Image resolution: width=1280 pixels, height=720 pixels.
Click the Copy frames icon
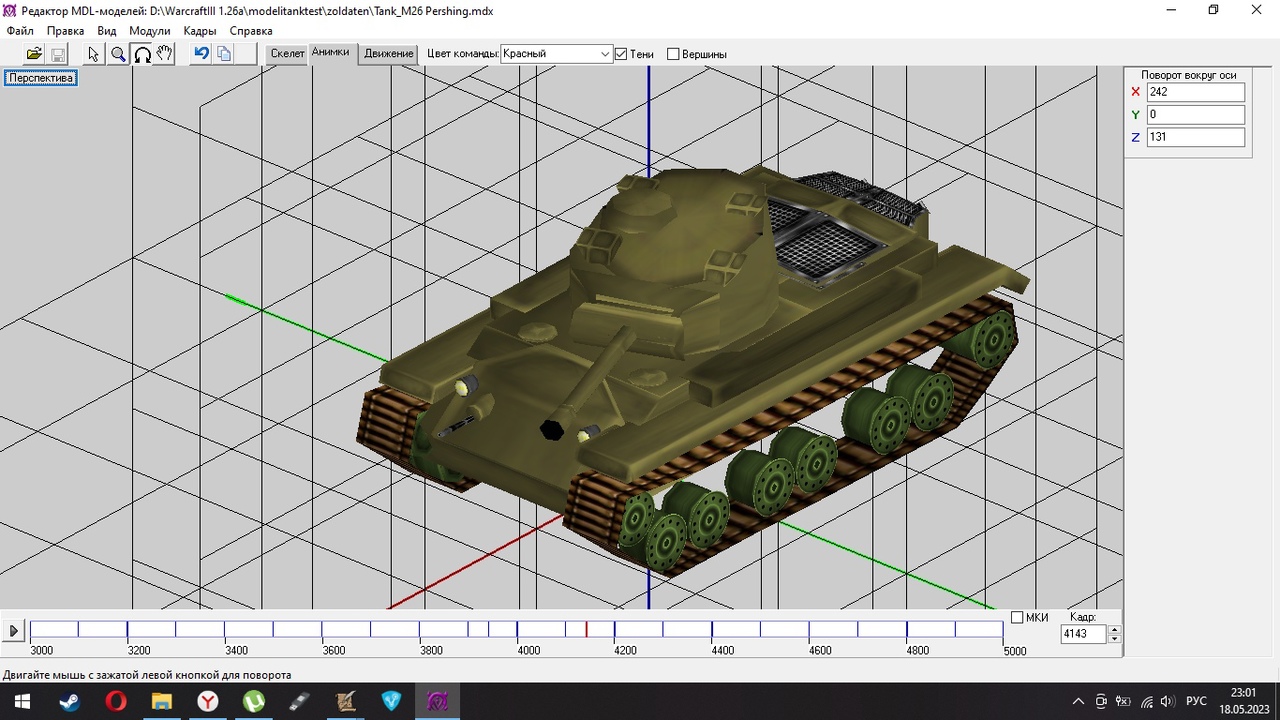[224, 54]
